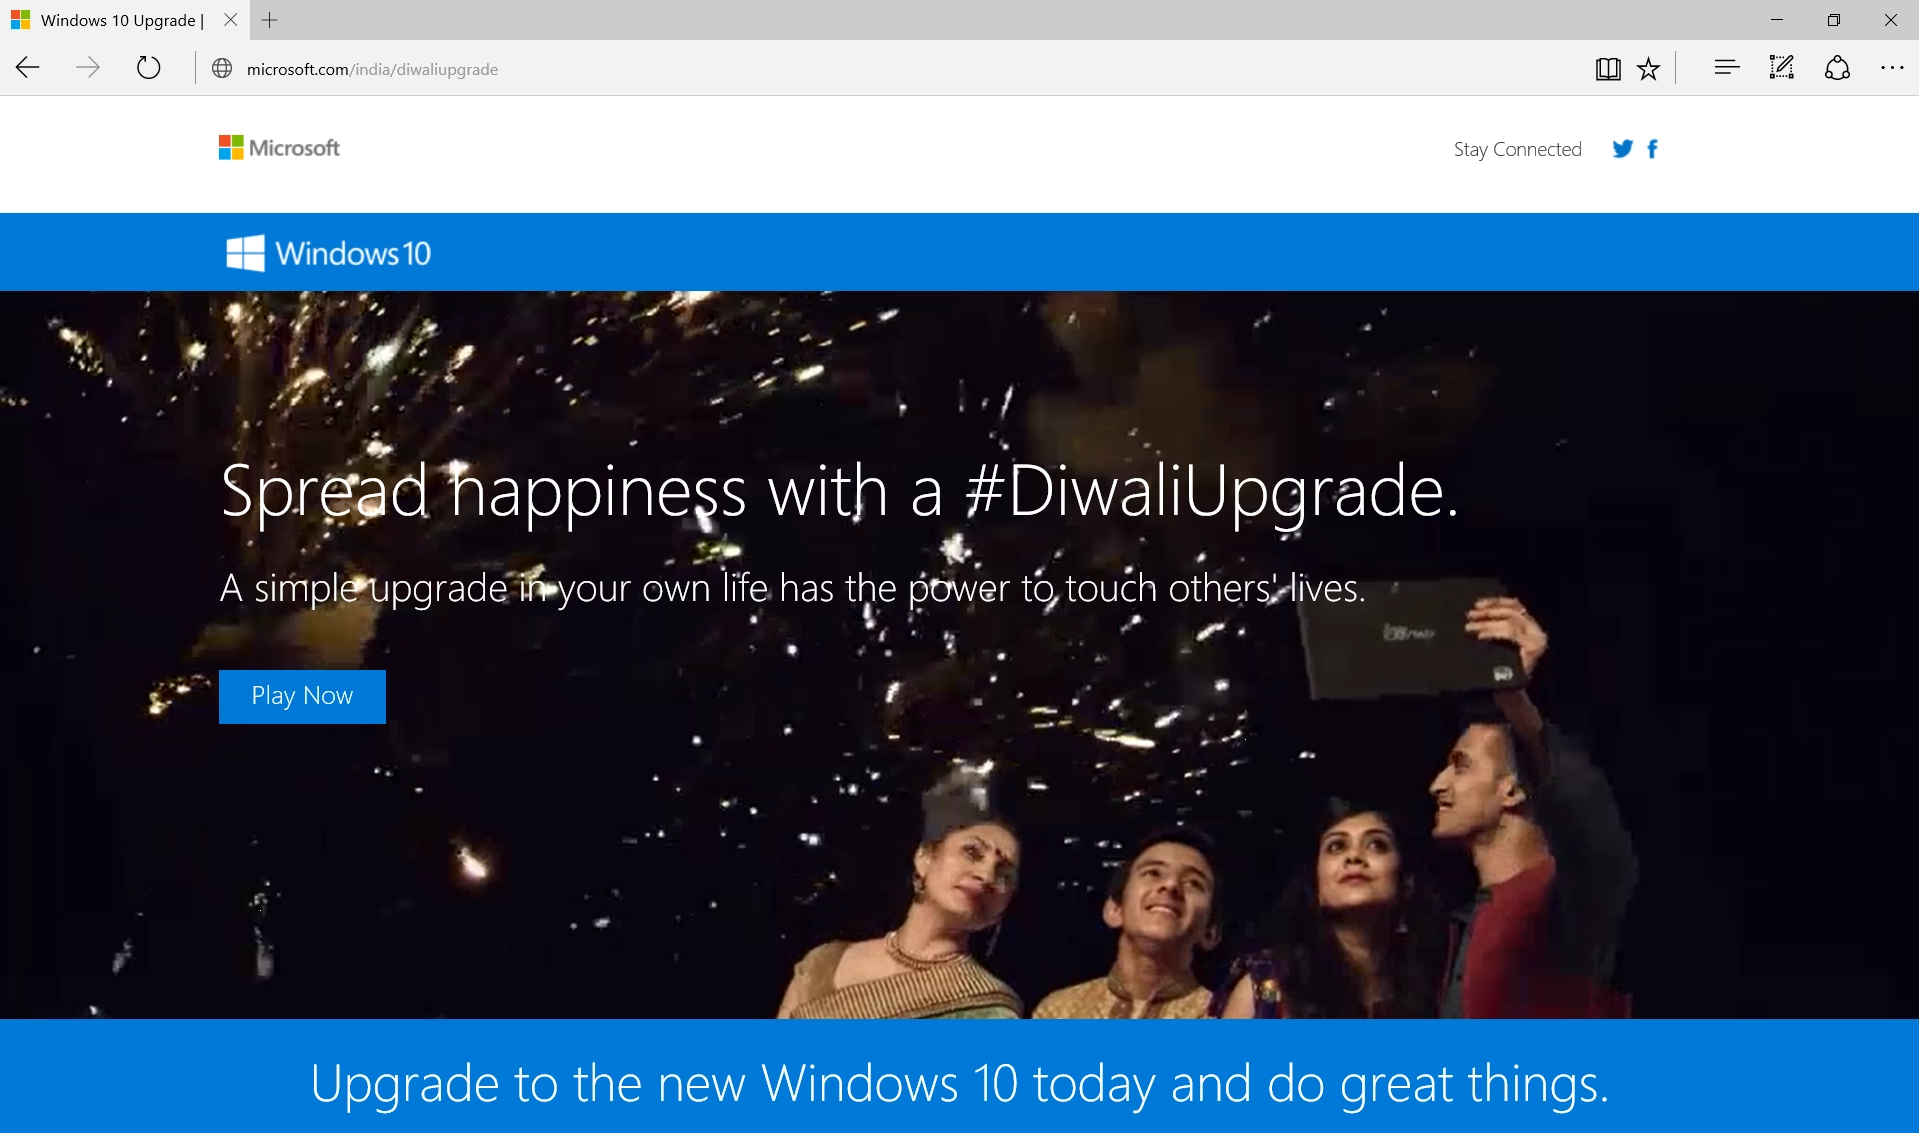Click the 'Upgrade to the new Windows 10 today' banner text
Image resolution: width=1919 pixels, height=1133 pixels.
pos(959,1083)
